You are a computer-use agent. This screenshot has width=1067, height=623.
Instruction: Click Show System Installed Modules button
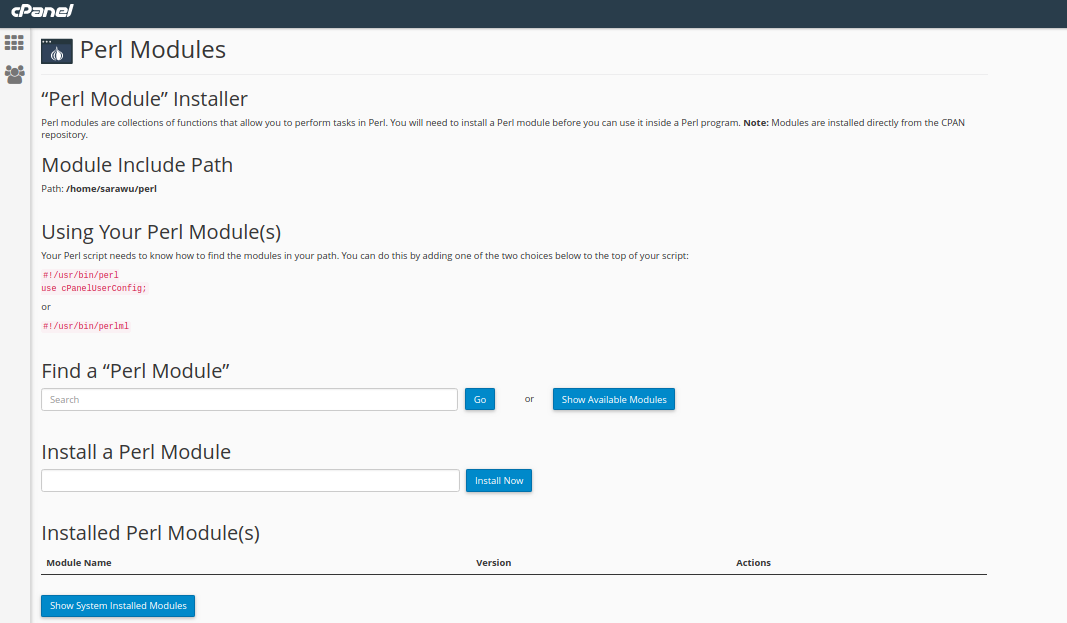tap(118, 606)
